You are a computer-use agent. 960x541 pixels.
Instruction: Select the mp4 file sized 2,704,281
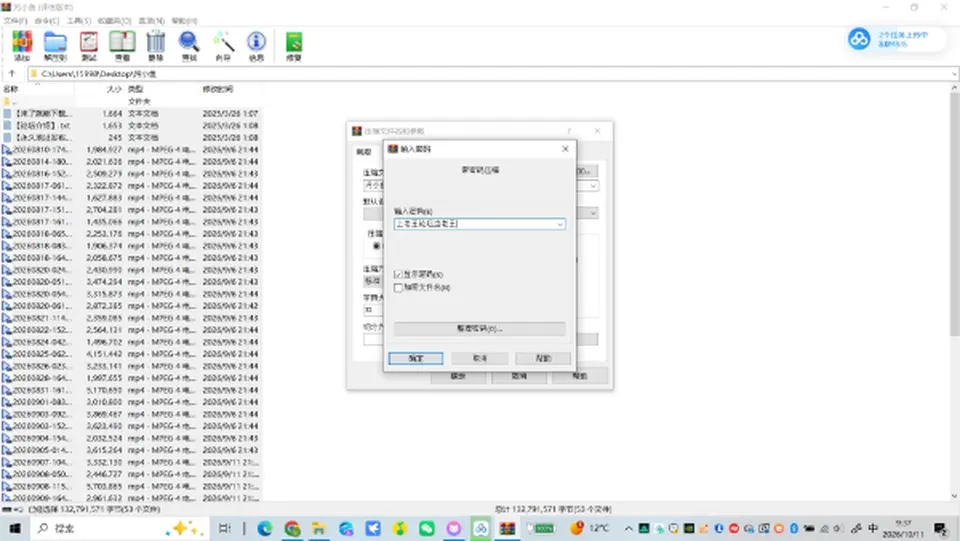[x=131, y=209]
